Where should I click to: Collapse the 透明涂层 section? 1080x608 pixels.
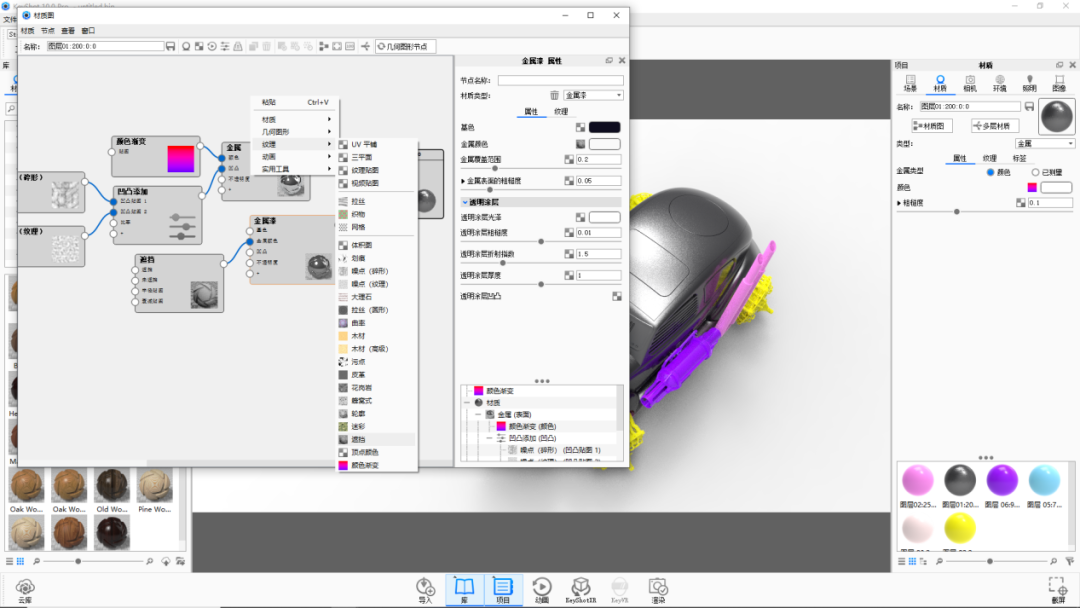[465, 202]
